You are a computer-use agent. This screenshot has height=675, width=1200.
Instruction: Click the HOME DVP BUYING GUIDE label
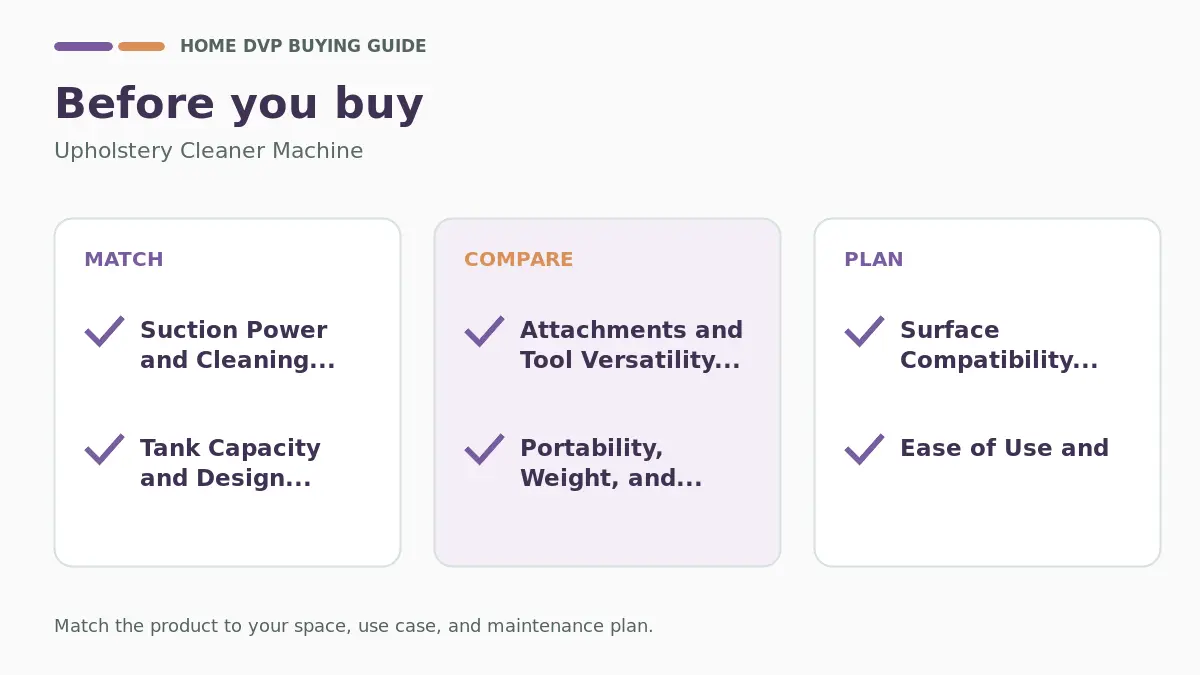(x=303, y=46)
